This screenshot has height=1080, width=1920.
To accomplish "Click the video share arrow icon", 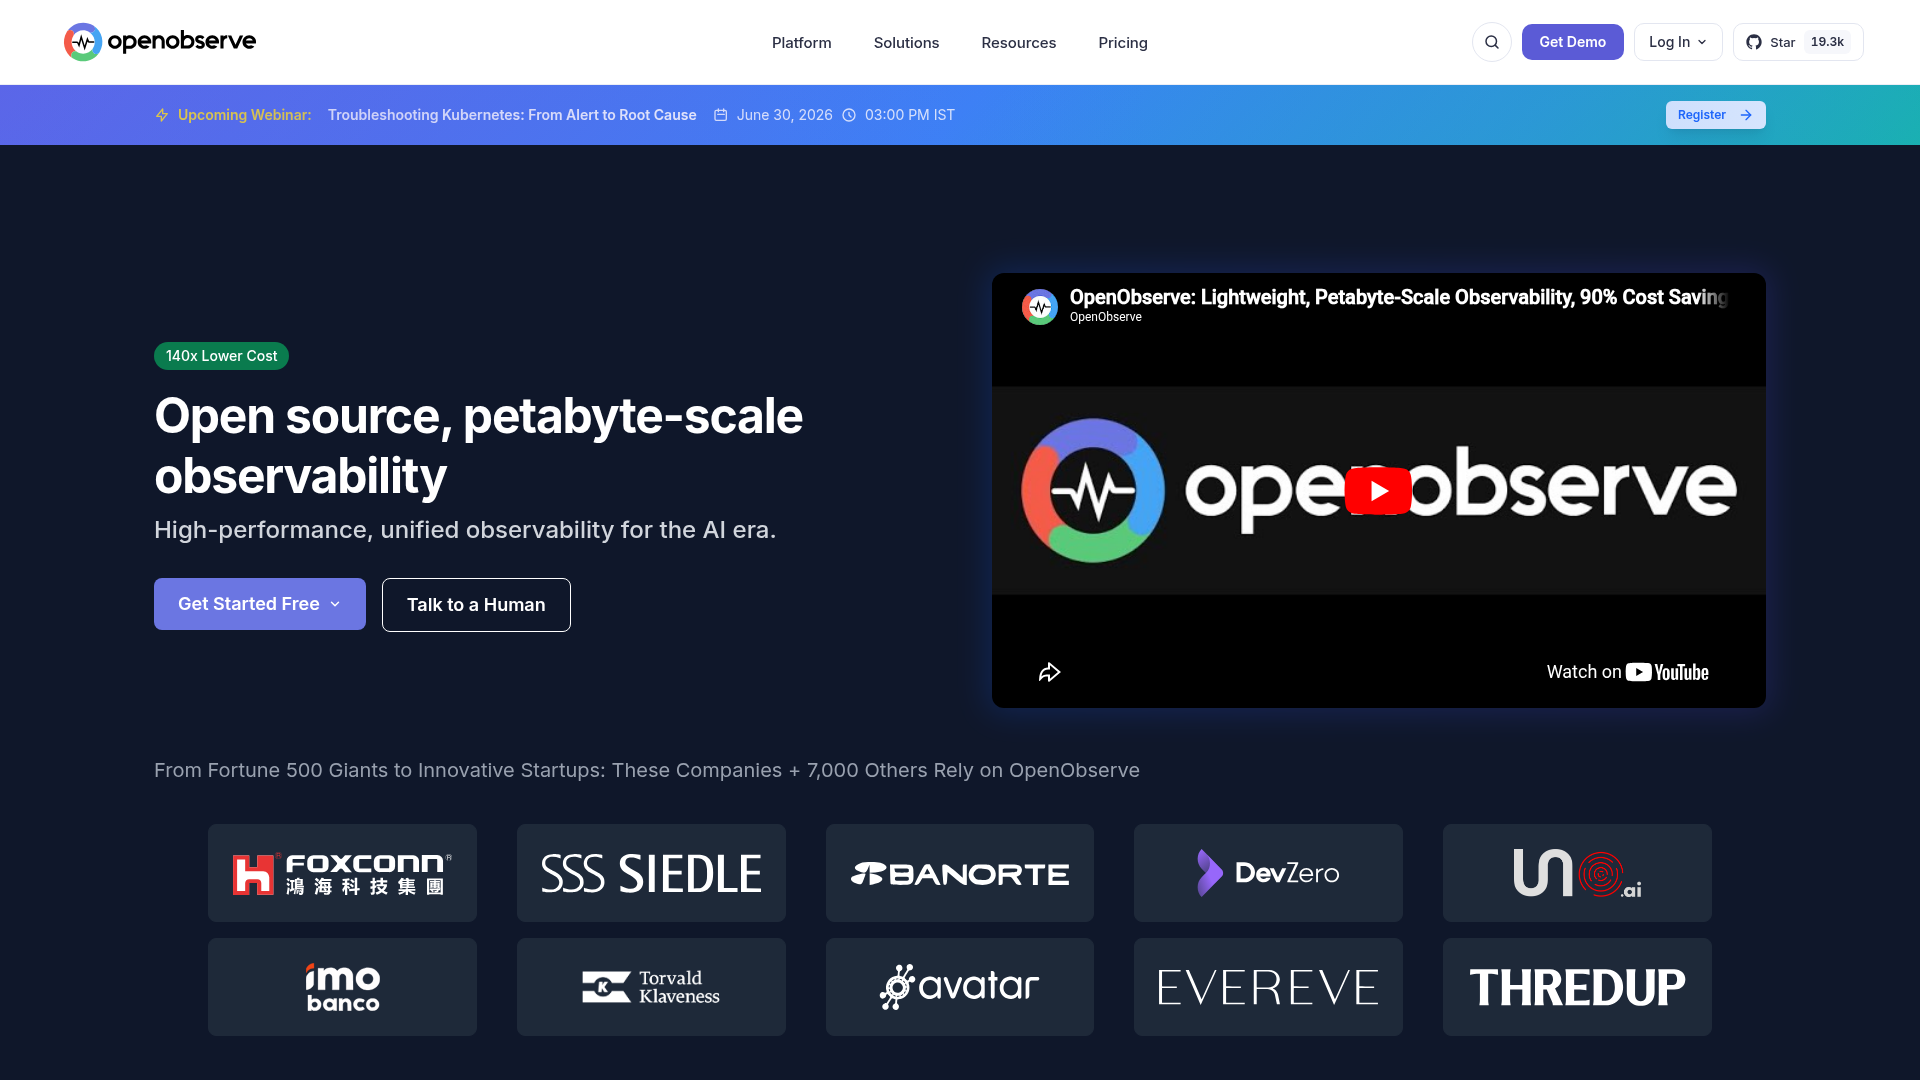I will 1049,672.
